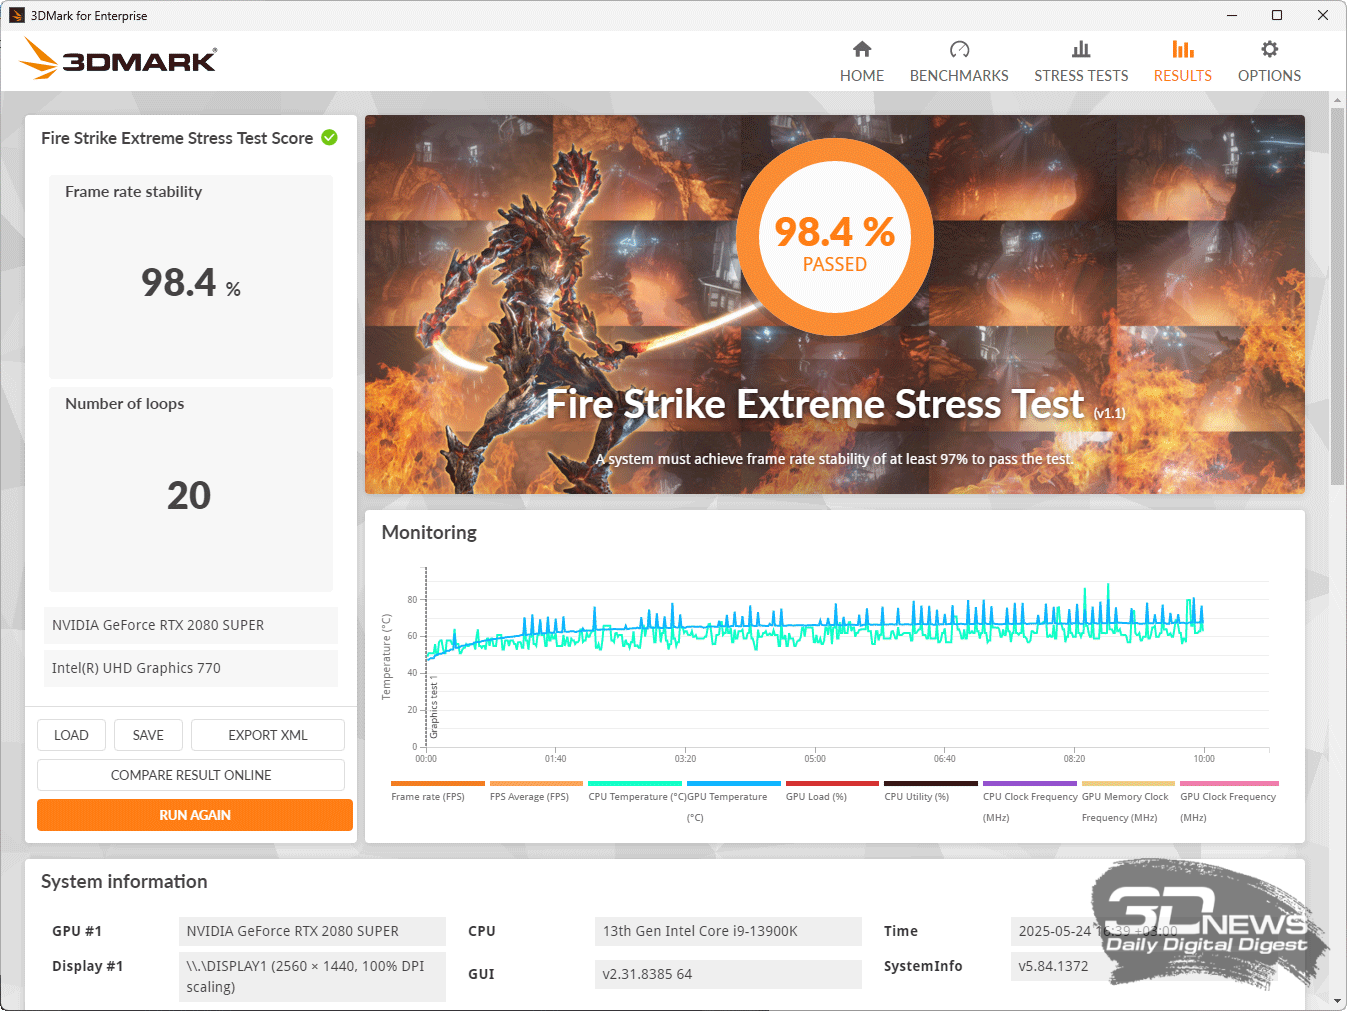Click the vertical scrollbar down arrow
Viewport: 1347px width, 1011px height.
click(x=1337, y=1000)
